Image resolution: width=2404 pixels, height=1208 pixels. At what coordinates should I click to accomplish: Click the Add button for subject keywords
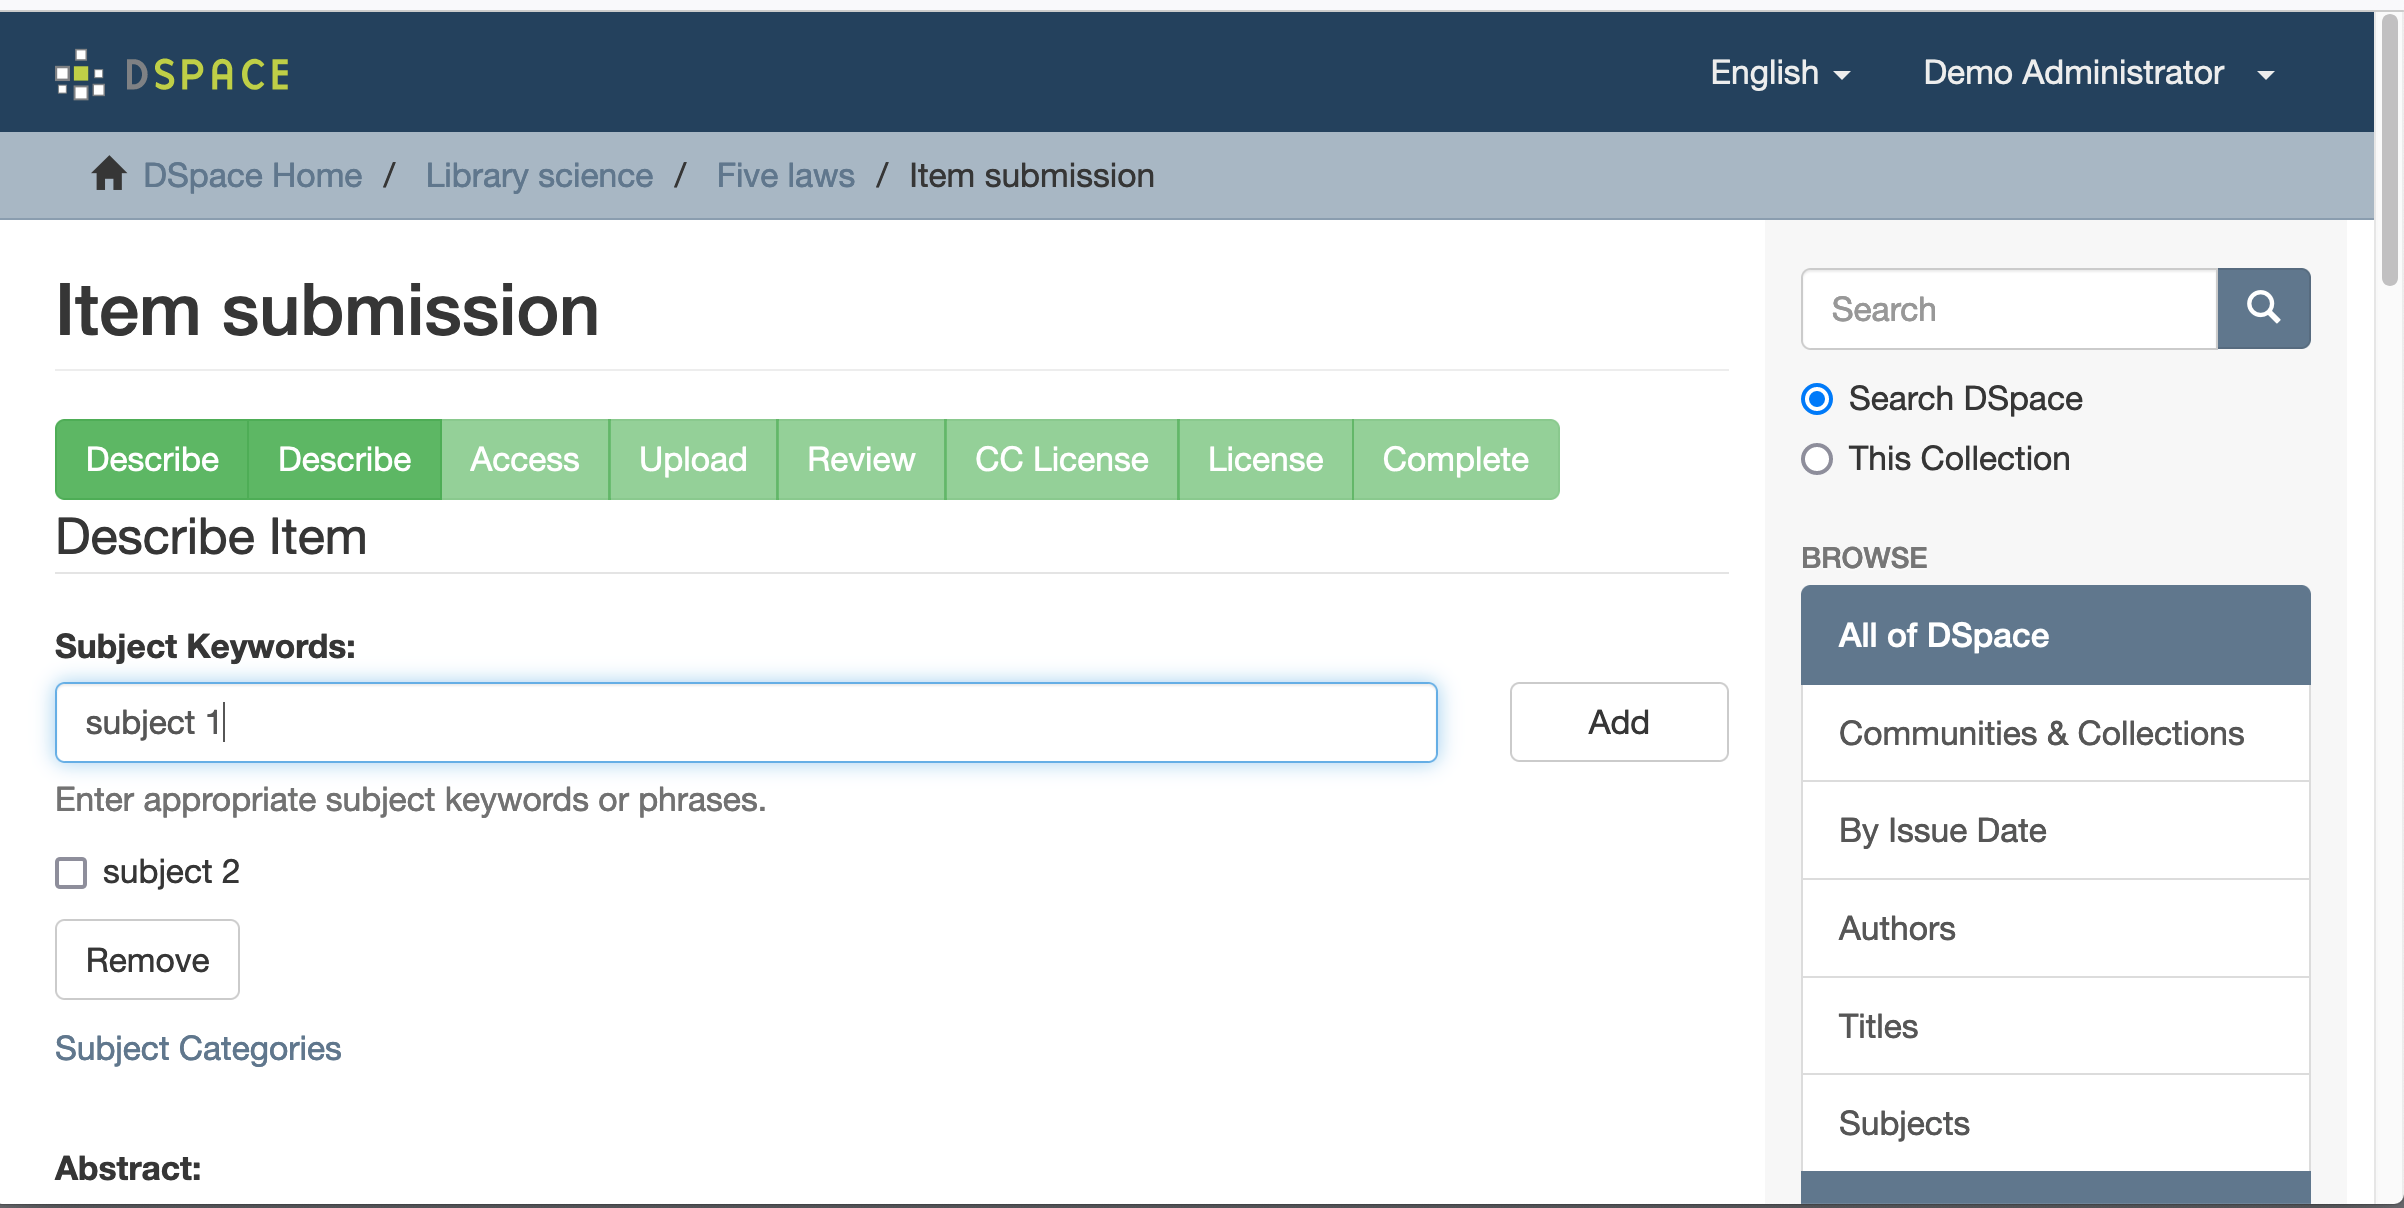coord(1618,722)
